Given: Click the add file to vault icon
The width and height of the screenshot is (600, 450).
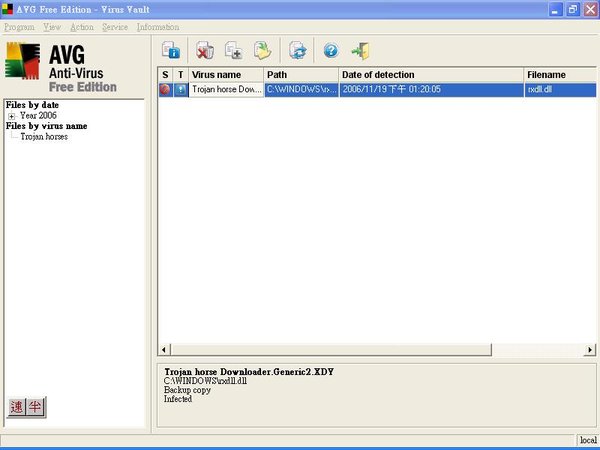Looking at the screenshot, I should point(233,51).
